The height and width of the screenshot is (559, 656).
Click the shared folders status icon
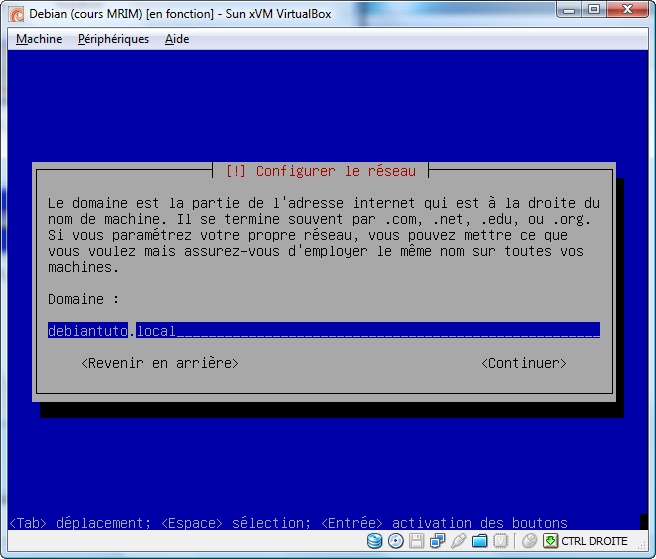[x=479, y=541]
